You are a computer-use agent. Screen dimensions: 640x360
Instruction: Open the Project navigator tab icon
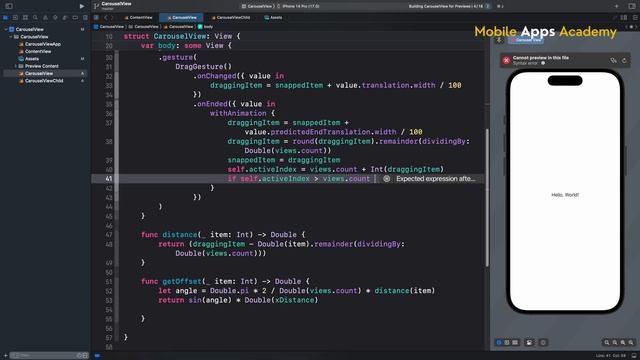[x=5, y=18]
